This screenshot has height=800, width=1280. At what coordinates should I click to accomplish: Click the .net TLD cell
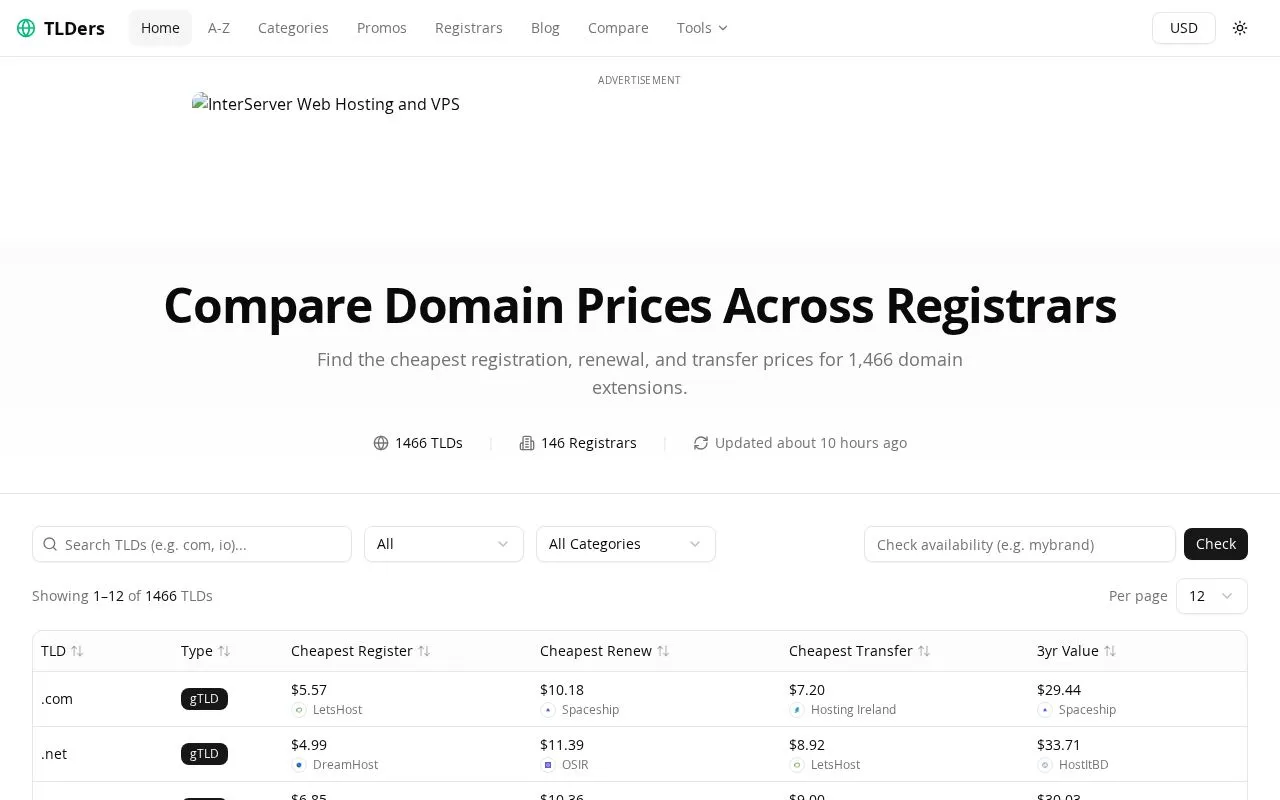(x=54, y=754)
